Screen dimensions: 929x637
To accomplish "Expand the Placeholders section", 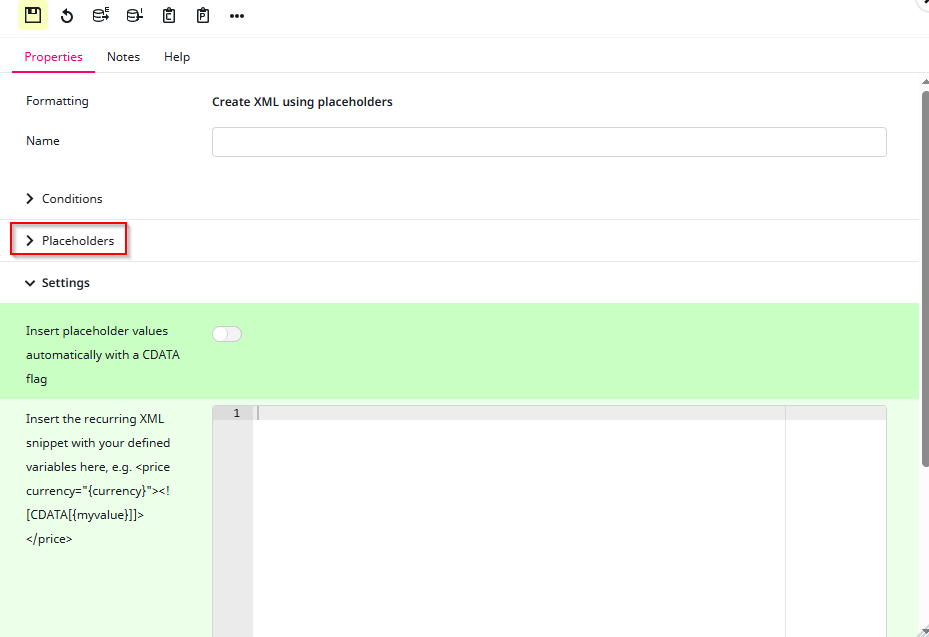I will point(77,241).
